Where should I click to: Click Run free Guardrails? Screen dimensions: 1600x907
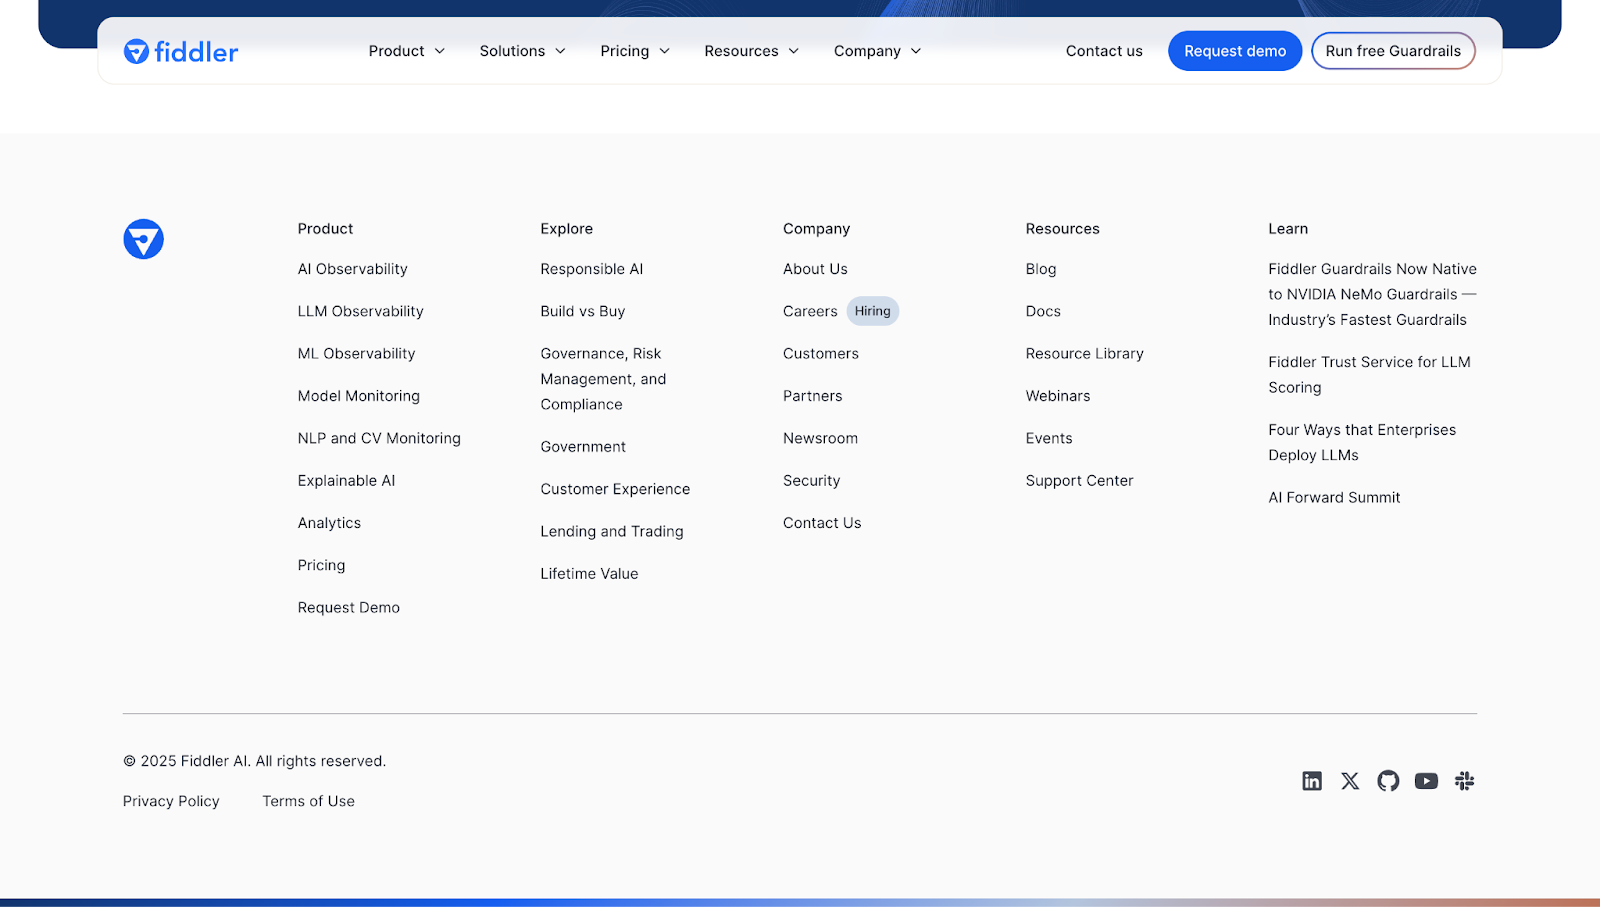click(x=1392, y=51)
